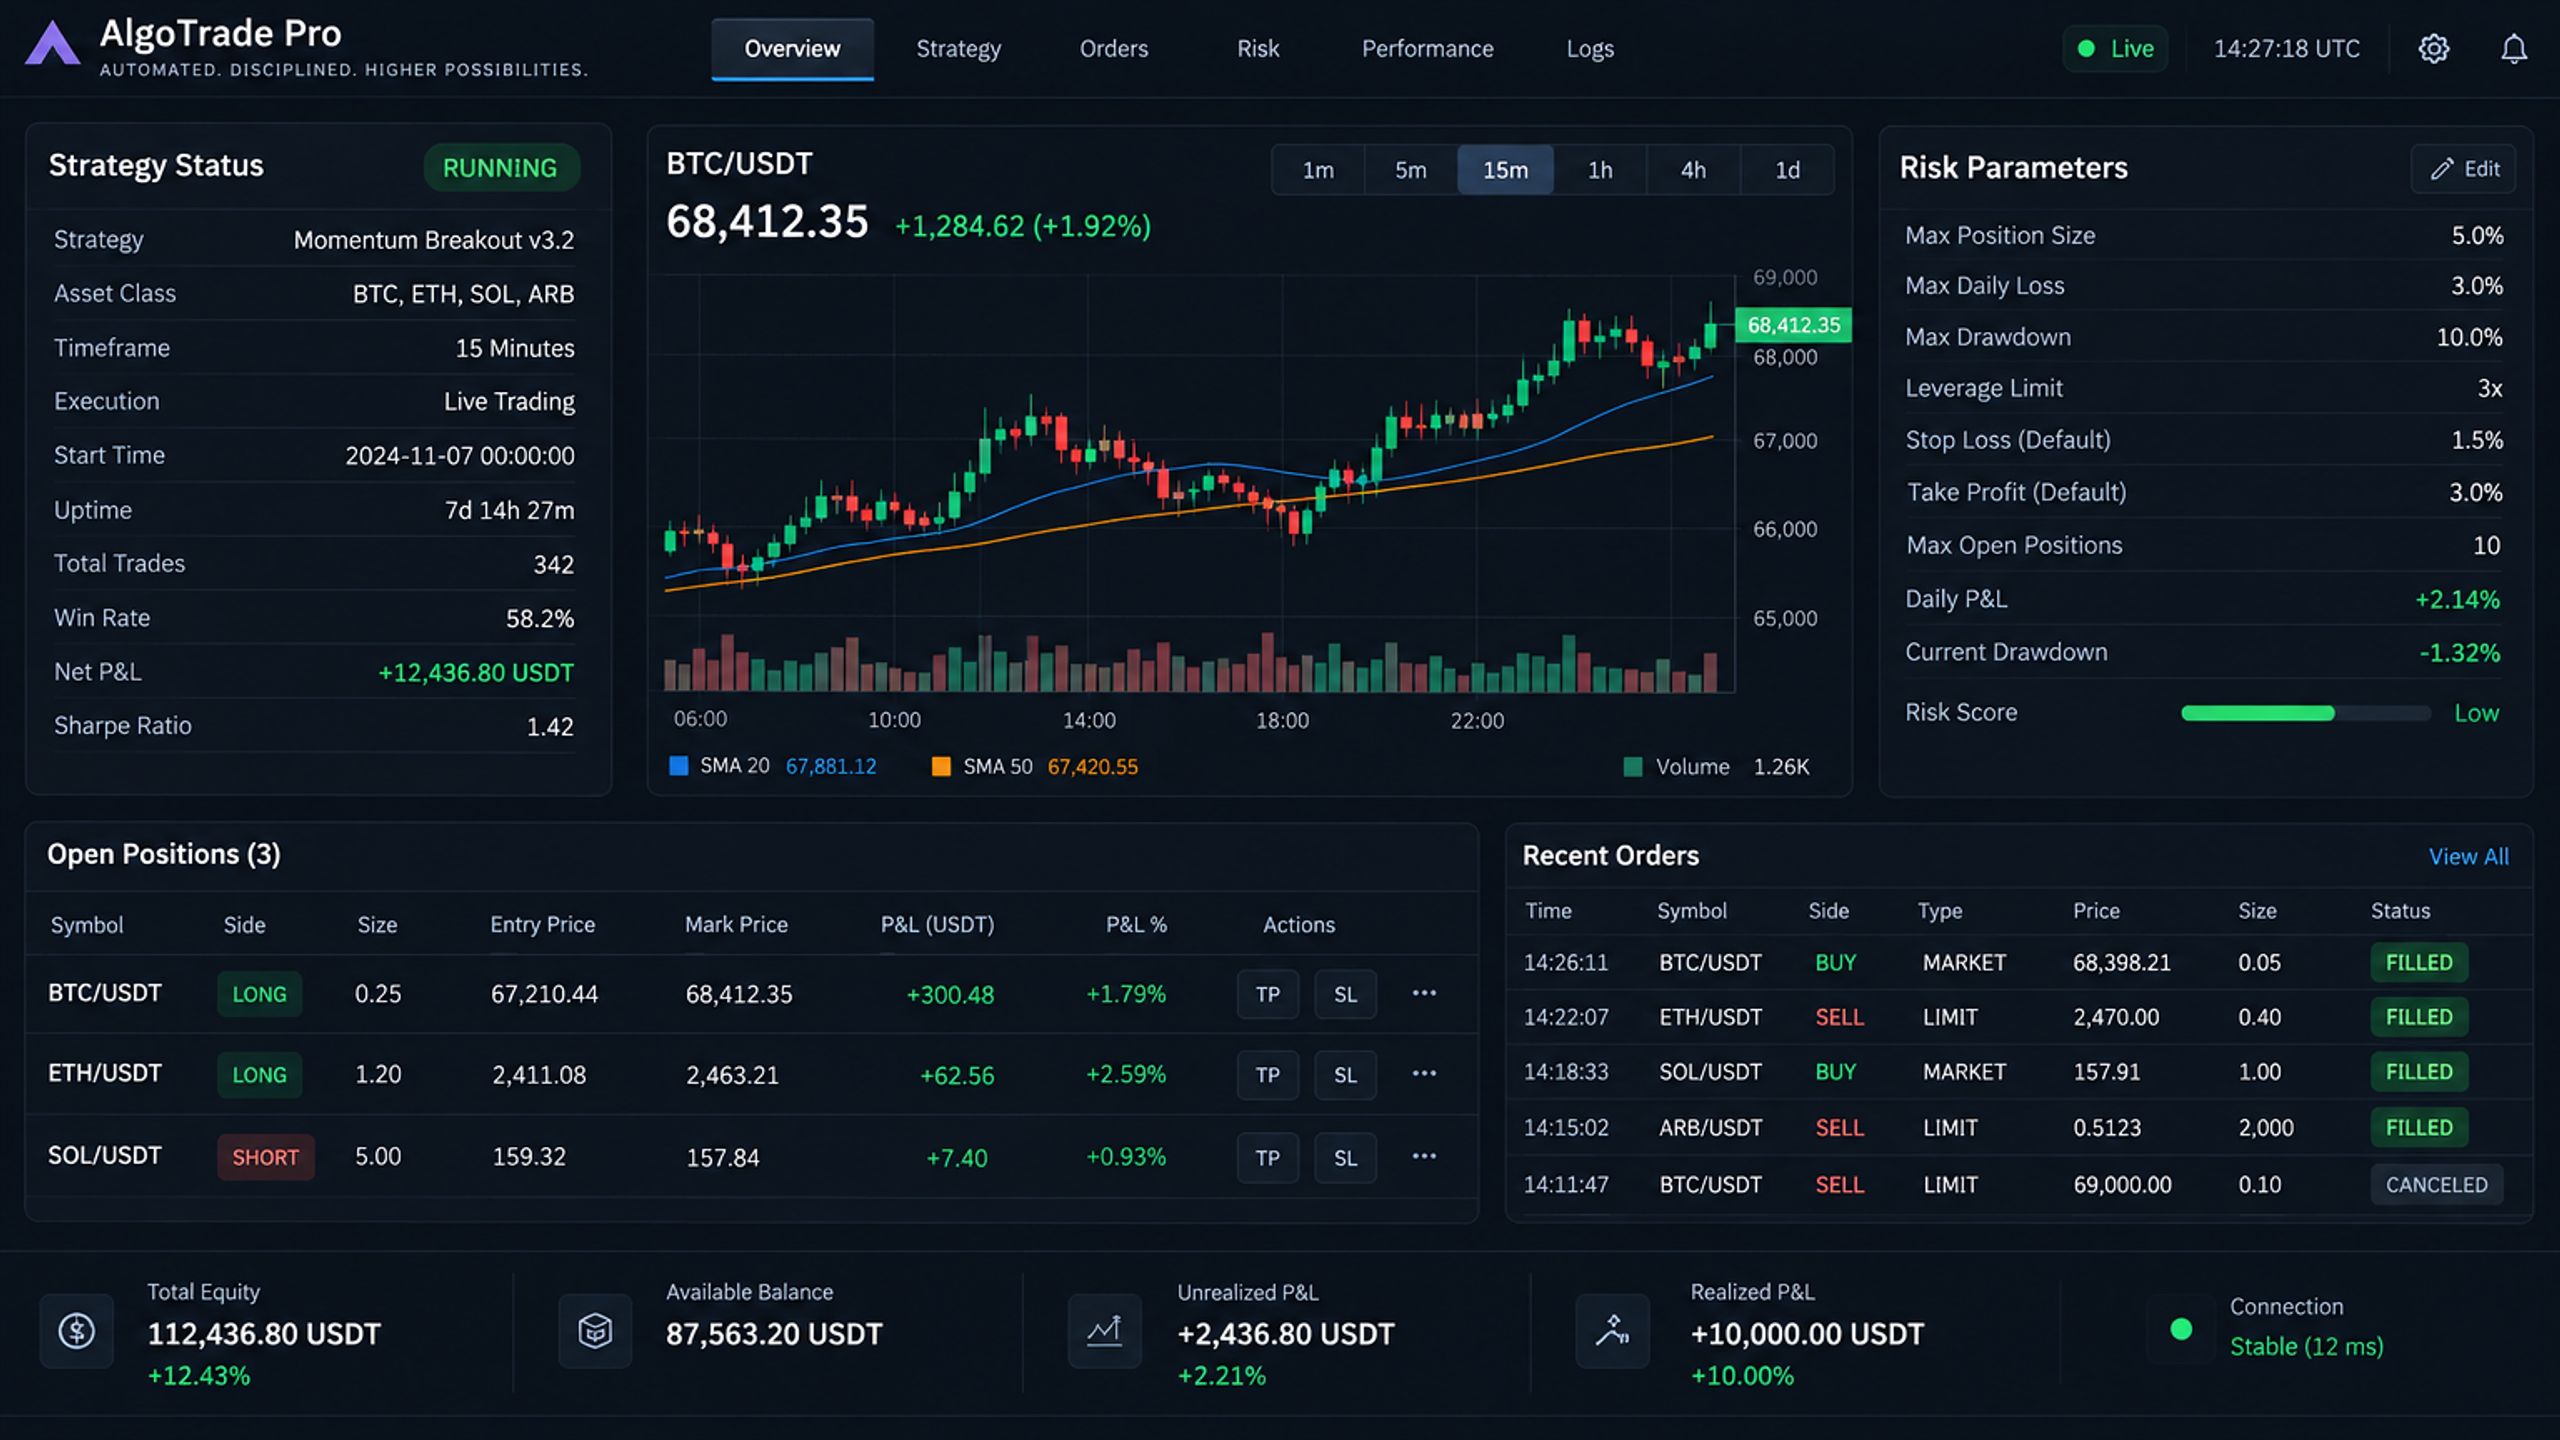This screenshot has height=1440, width=2560.
Task: Click the Volume legend swatch
Action: tap(1633, 767)
